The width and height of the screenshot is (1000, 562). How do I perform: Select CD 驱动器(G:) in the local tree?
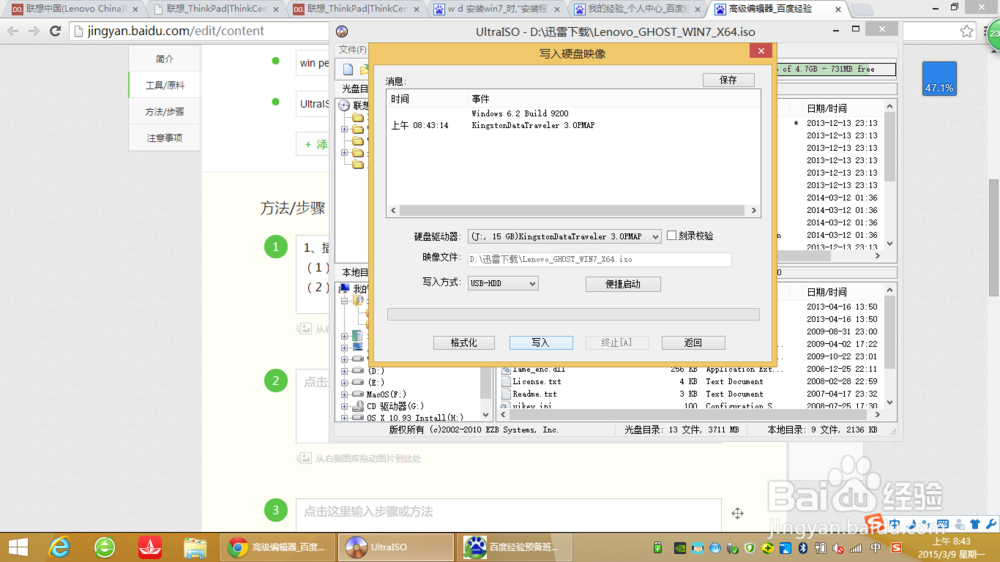[x=394, y=406]
